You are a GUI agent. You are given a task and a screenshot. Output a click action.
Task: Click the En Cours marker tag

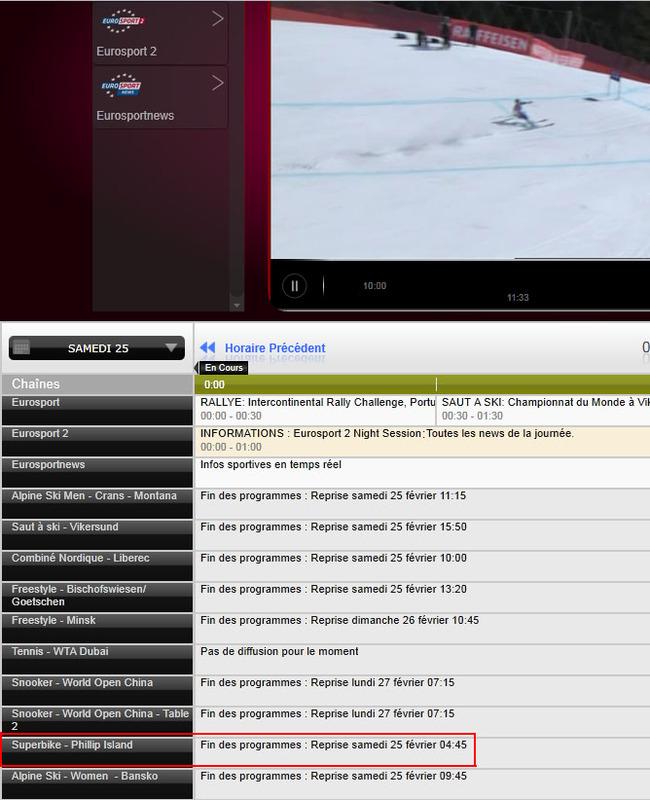tap(223, 367)
